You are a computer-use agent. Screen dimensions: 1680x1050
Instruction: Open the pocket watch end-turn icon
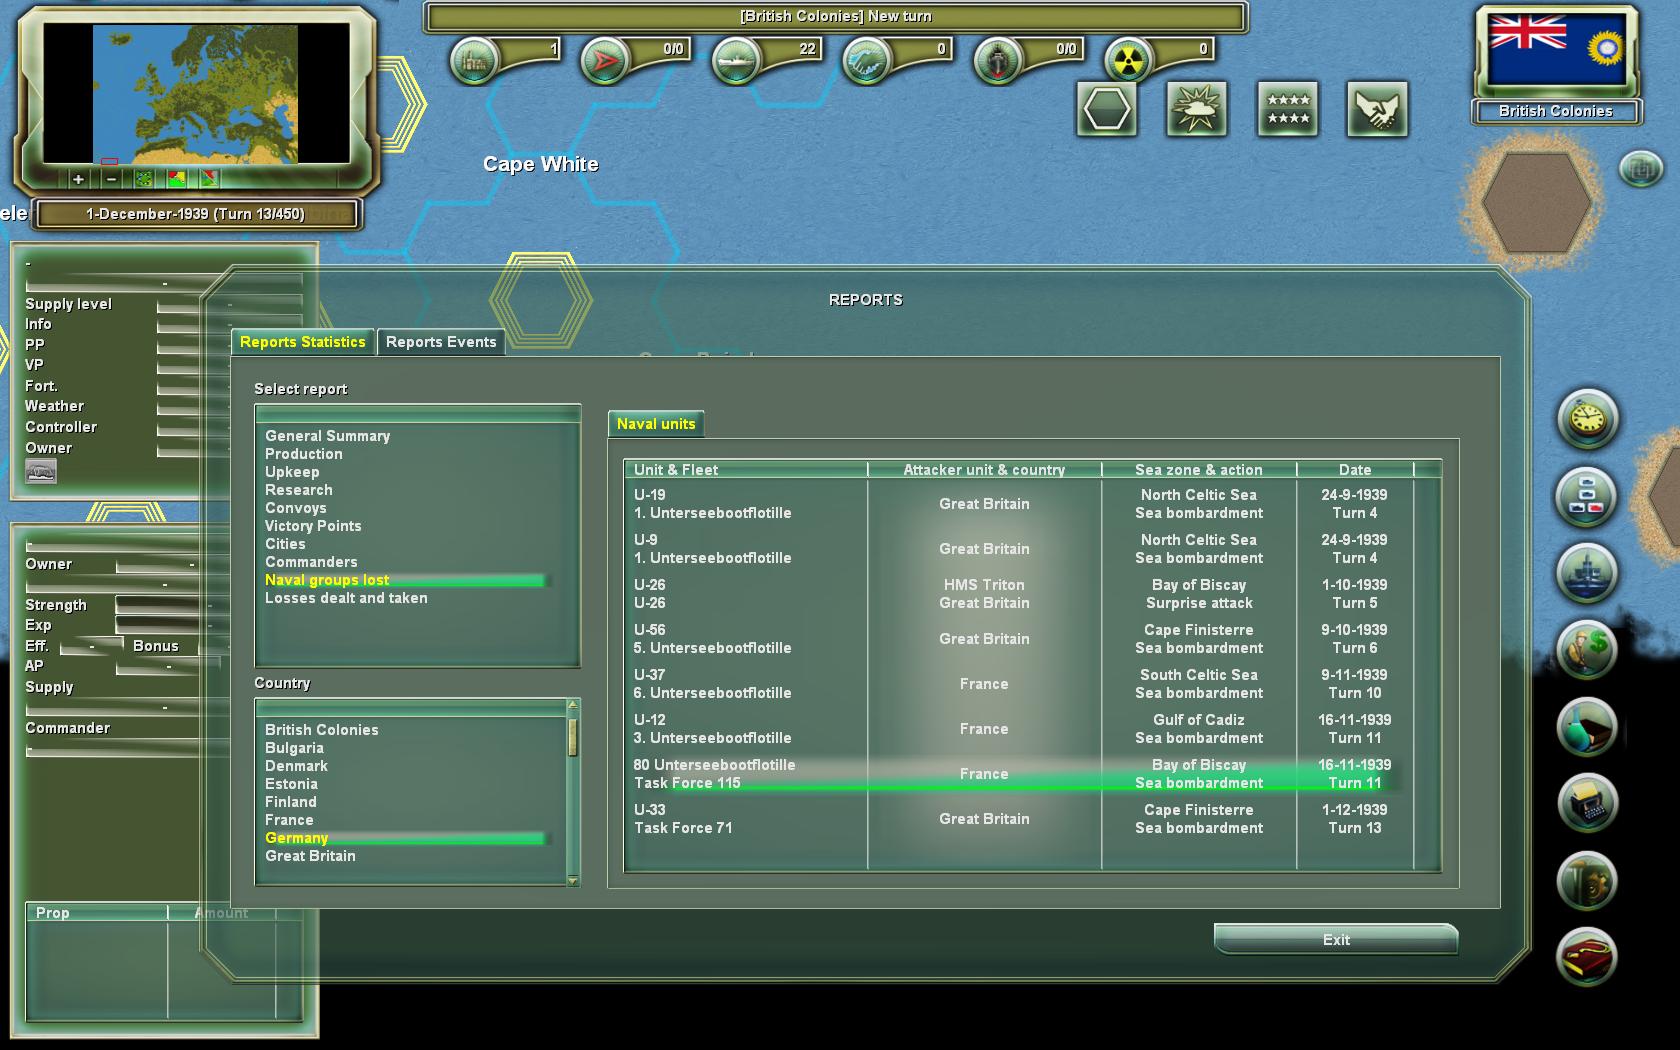pyautogui.click(x=1587, y=418)
